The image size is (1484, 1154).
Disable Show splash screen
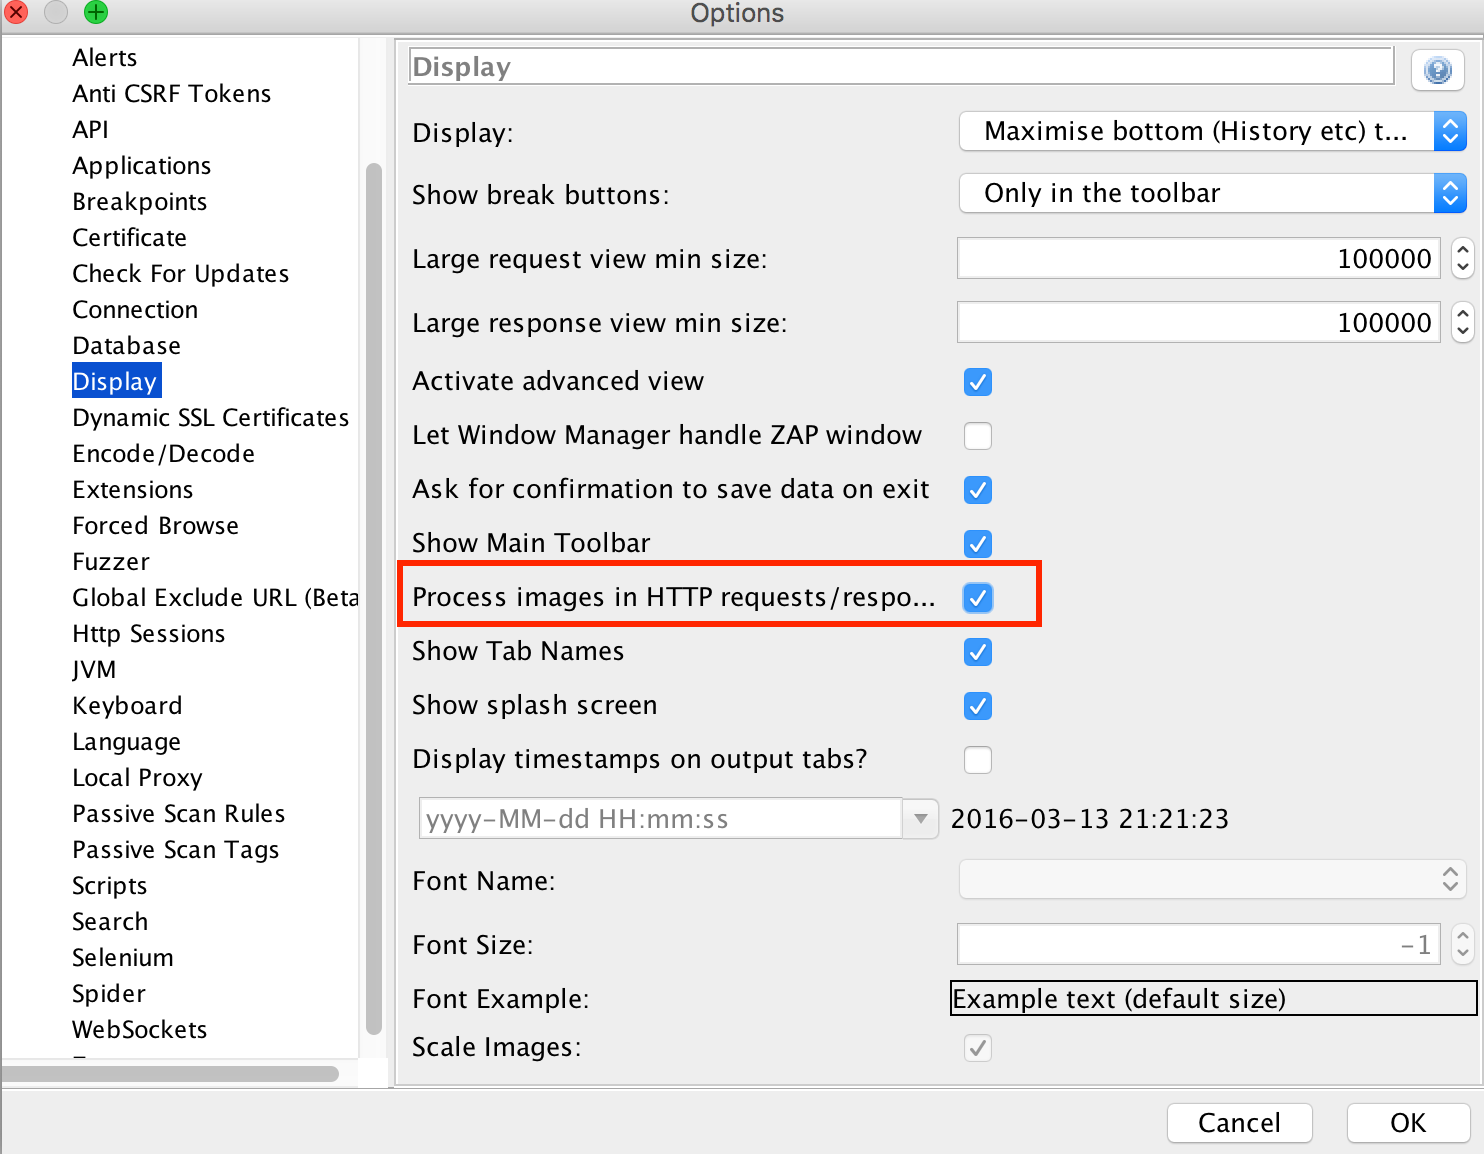(977, 706)
